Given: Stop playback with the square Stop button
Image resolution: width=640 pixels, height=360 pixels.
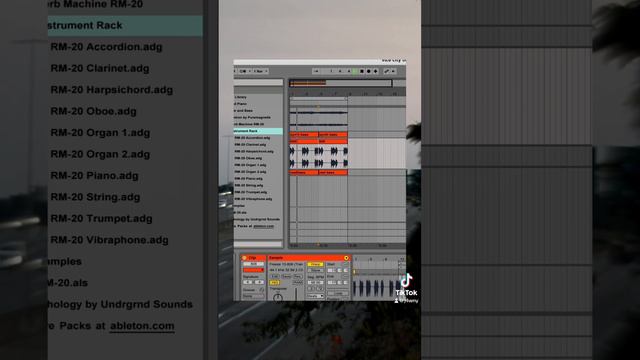Looking at the screenshot, I should [x=362, y=71].
